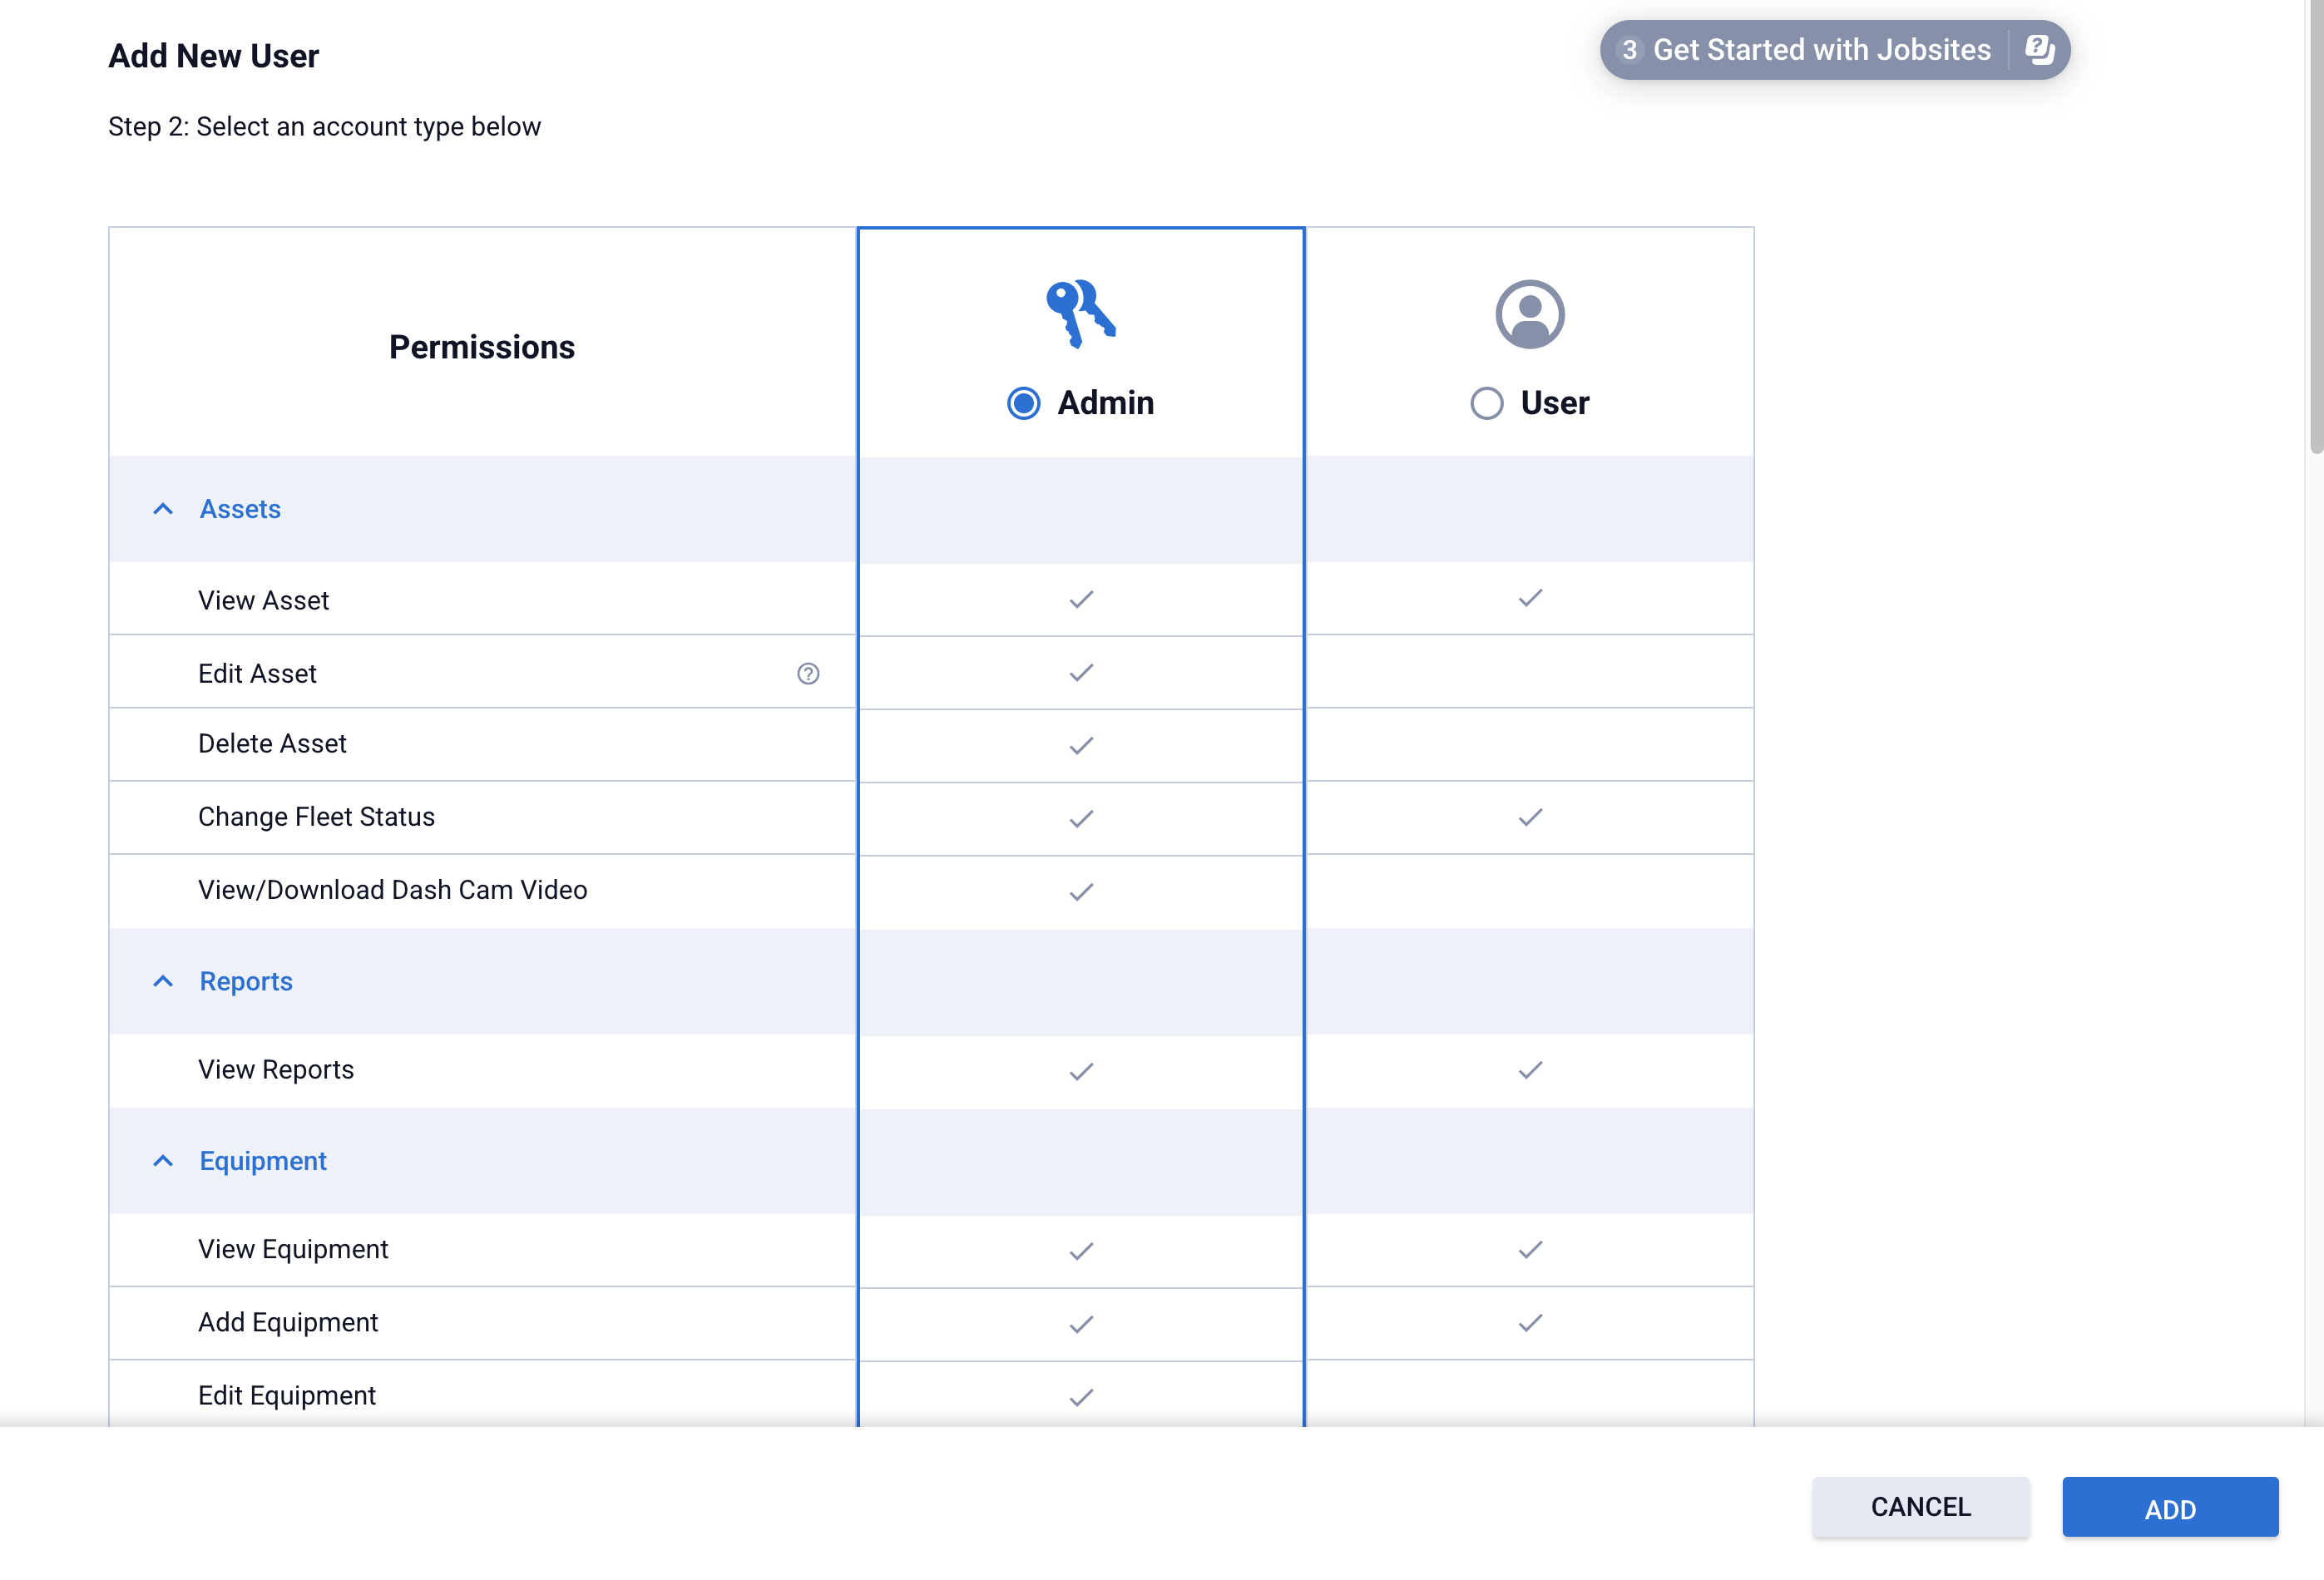Click the step count 3 badge

point(1629,50)
